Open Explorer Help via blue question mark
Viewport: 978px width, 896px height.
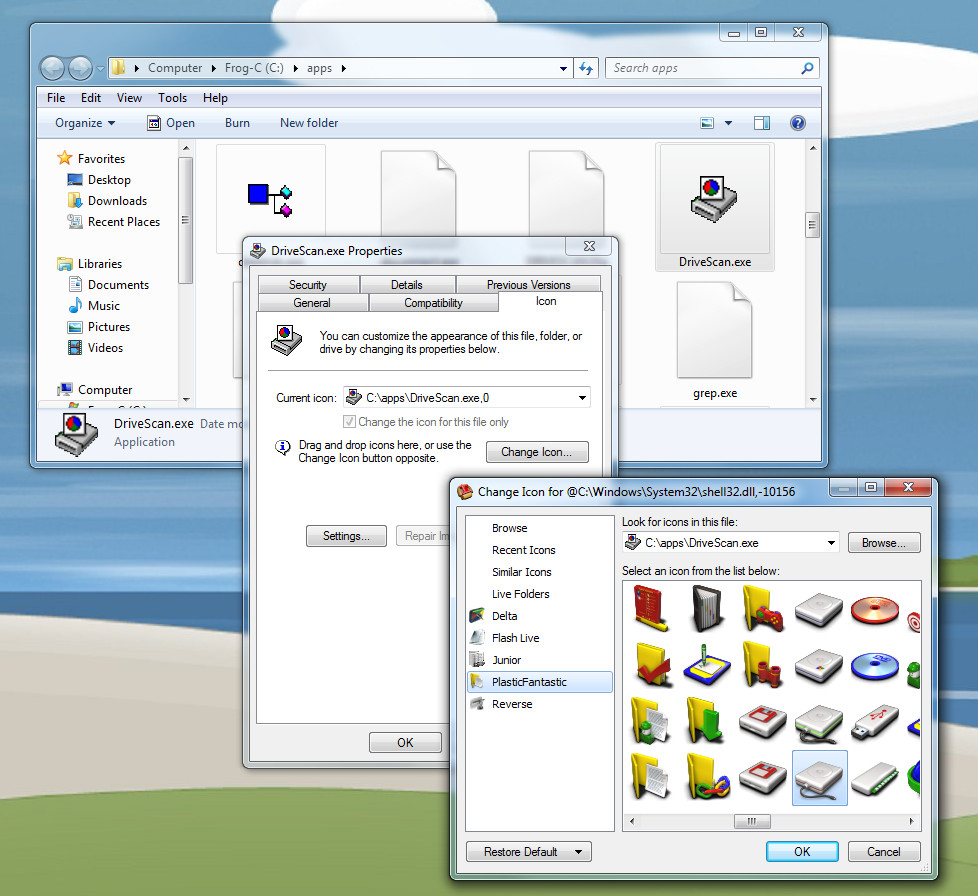pyautogui.click(x=797, y=123)
